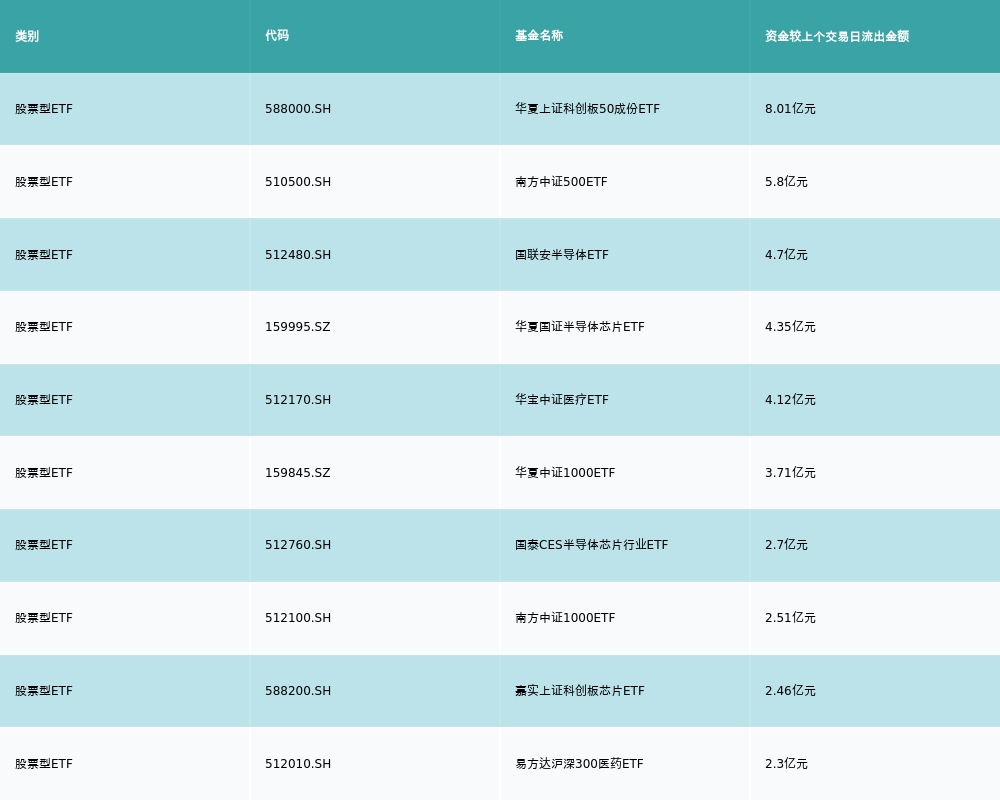Click the 资金较上个交易日流出金额 header

836,36
